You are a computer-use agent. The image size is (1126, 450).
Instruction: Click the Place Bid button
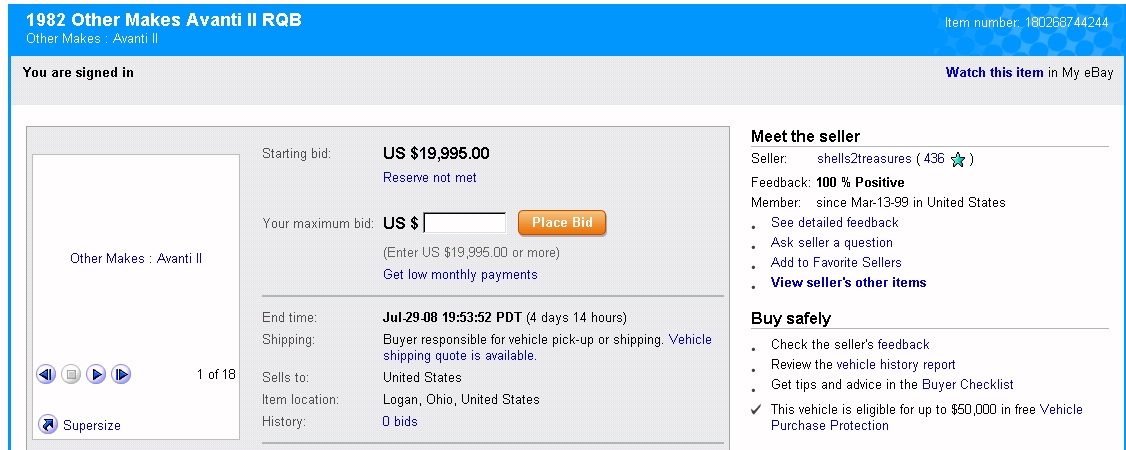click(x=562, y=223)
